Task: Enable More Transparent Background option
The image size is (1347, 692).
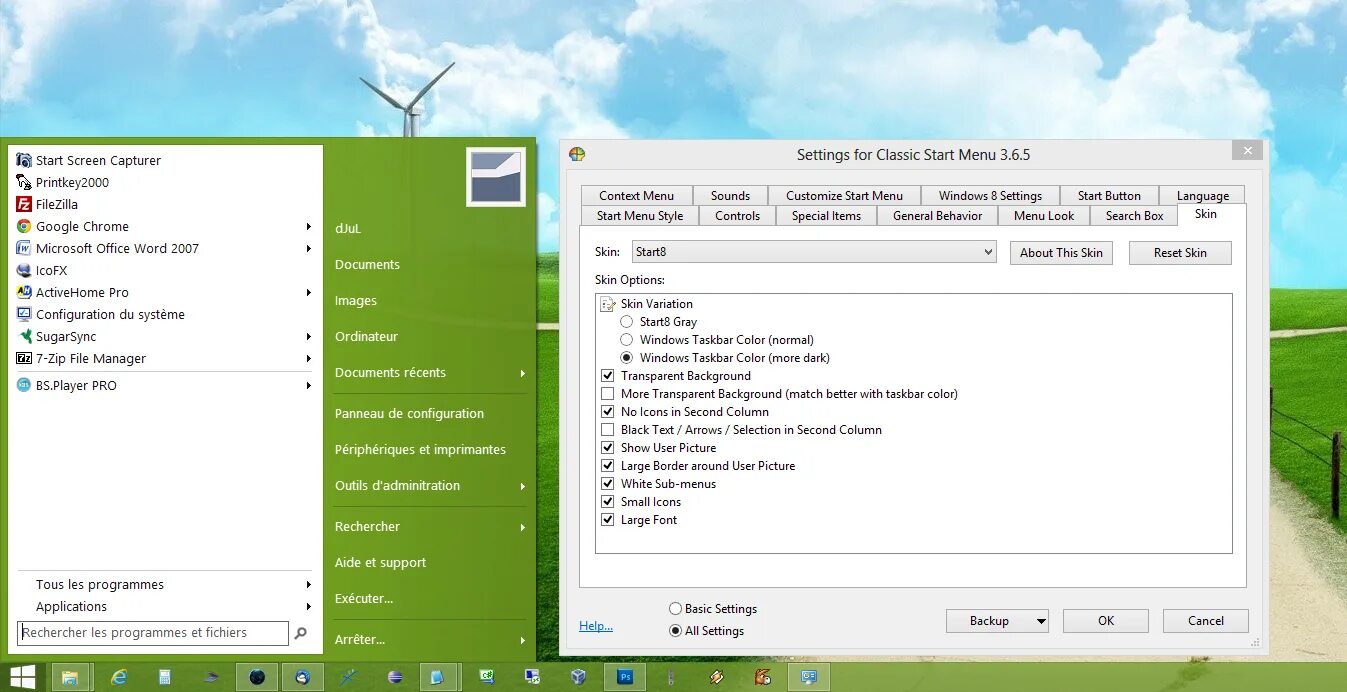Action: (x=607, y=394)
